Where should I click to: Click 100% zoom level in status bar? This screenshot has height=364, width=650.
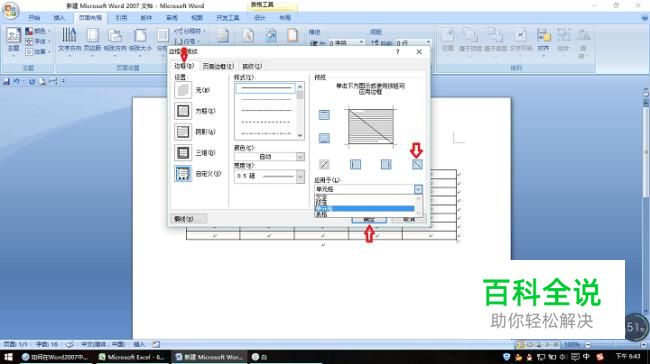(x=572, y=345)
